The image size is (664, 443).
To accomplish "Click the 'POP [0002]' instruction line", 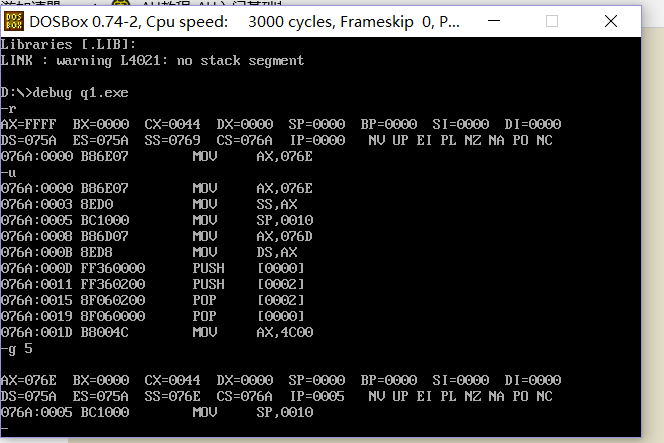I will [x=152, y=301].
